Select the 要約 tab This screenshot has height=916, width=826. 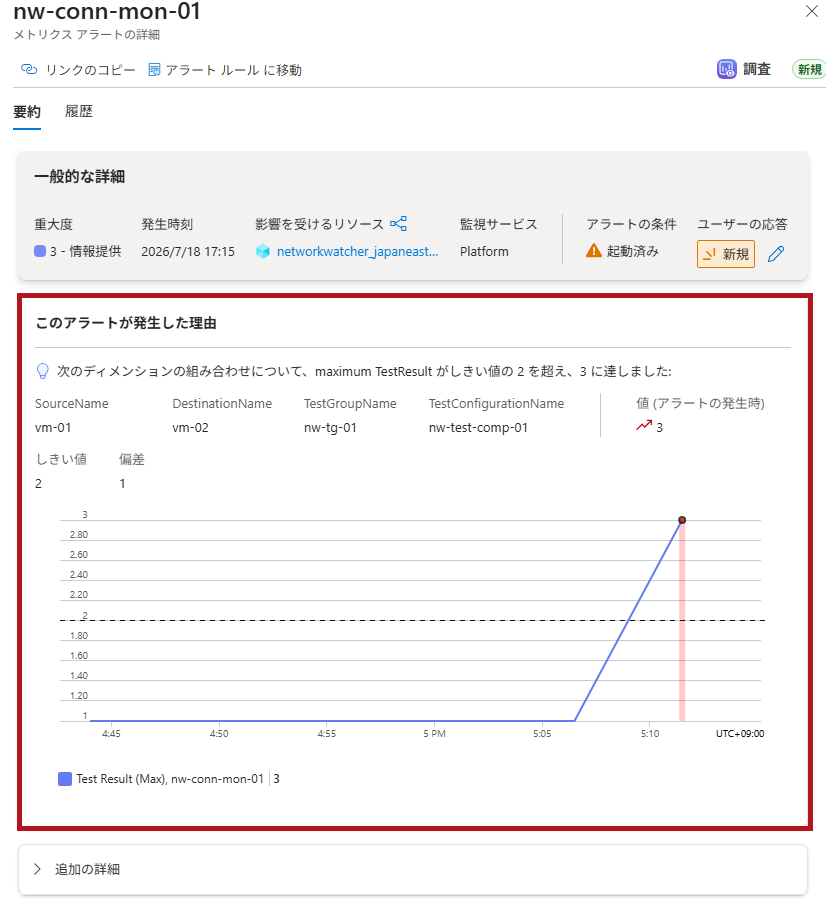coord(27,112)
